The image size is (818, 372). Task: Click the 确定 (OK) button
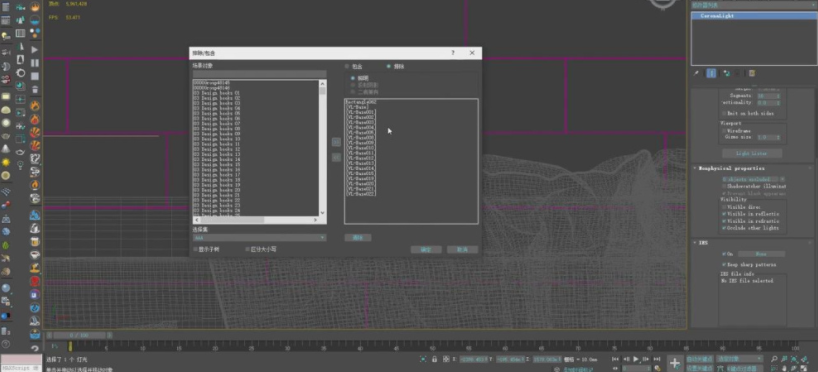tap(426, 250)
